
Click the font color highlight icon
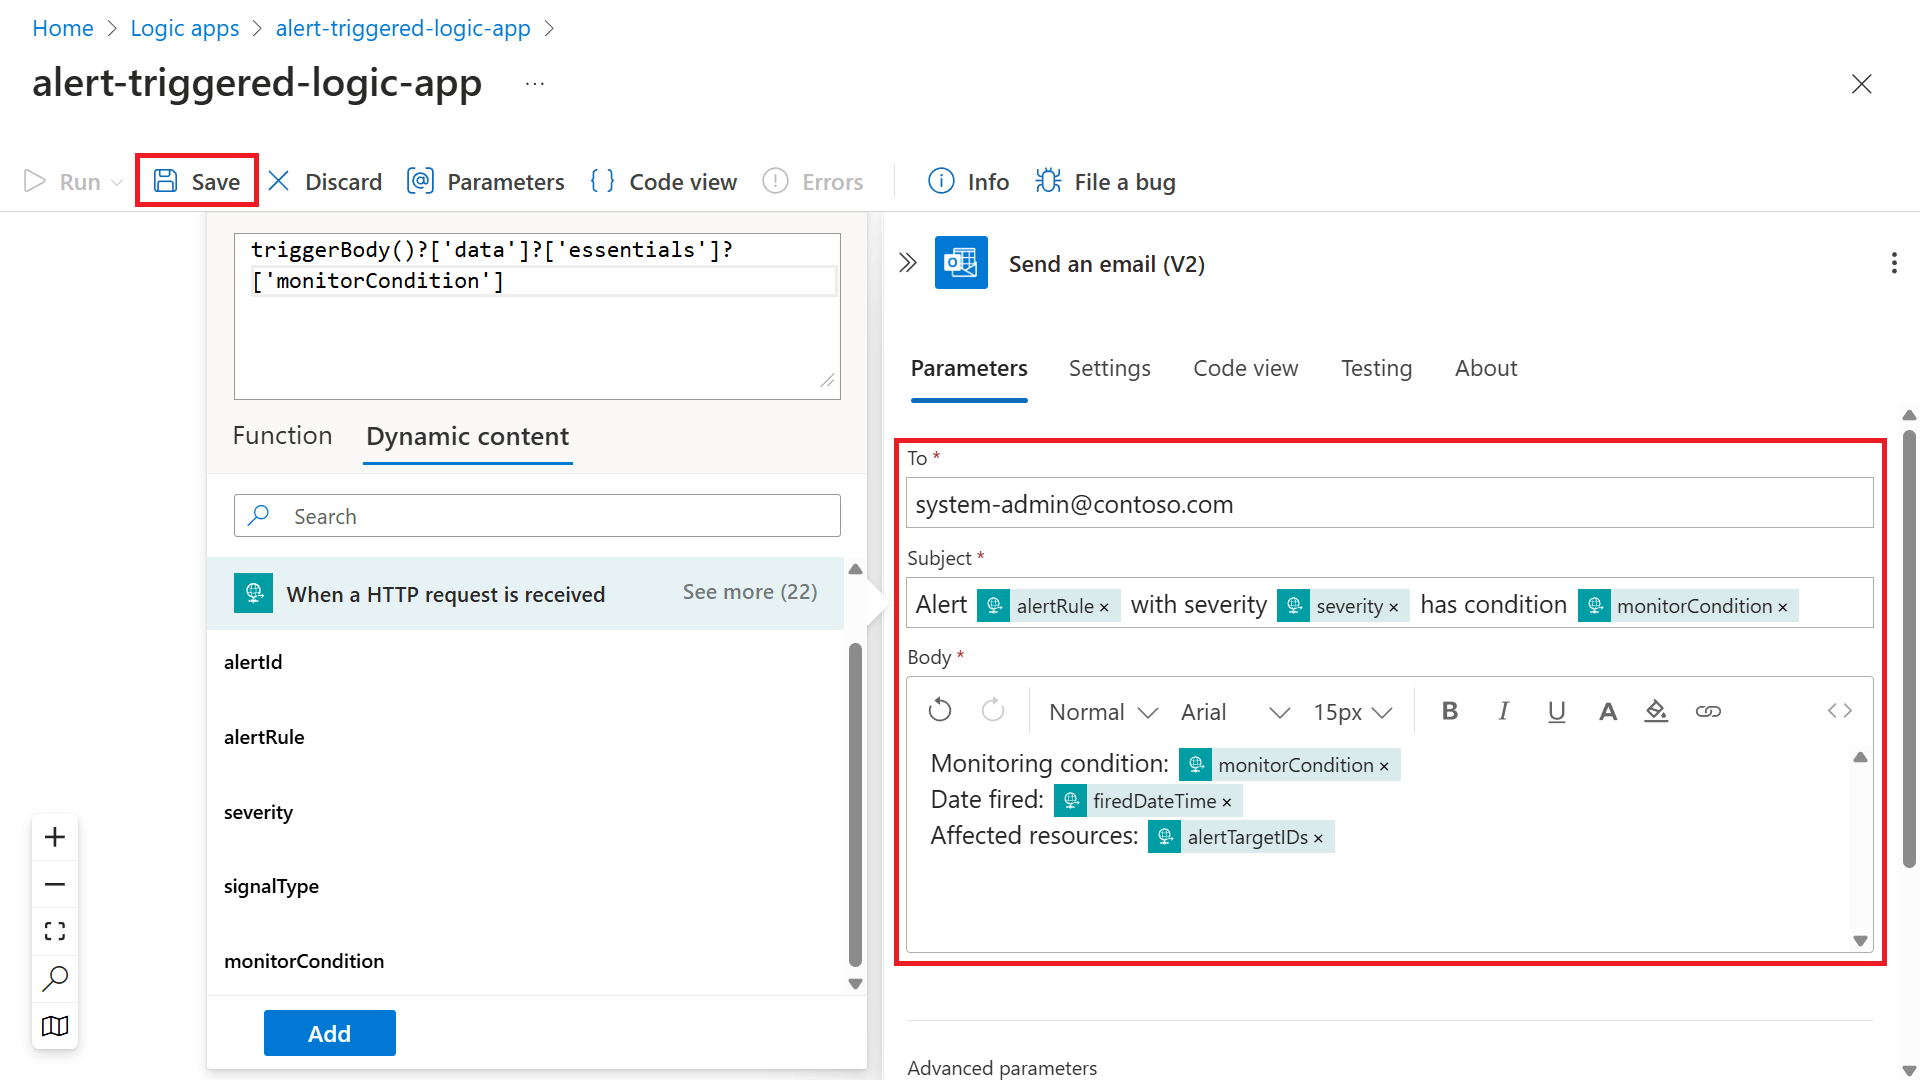pos(1656,709)
